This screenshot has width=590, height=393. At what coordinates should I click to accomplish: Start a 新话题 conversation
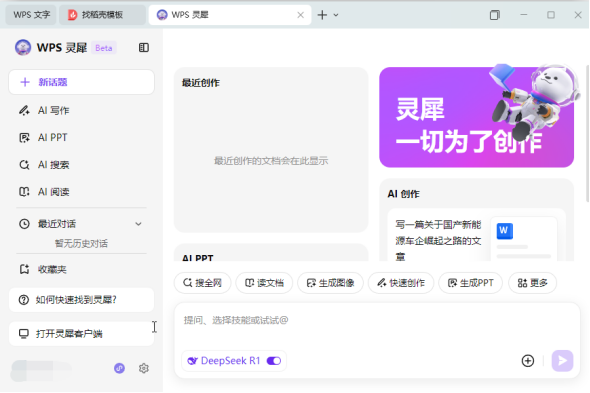pos(81,82)
